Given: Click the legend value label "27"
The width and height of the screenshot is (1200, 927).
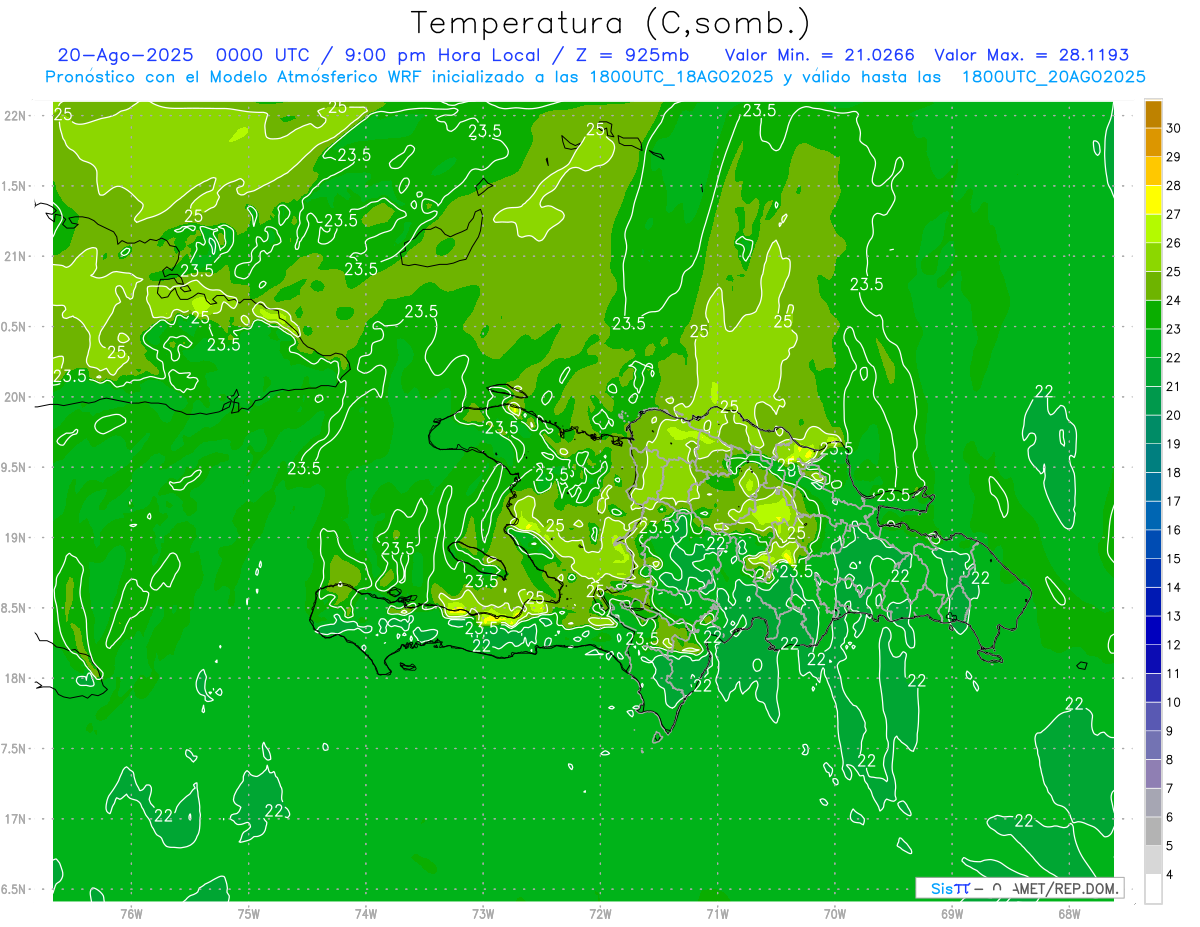Looking at the screenshot, I should coord(1174,214).
